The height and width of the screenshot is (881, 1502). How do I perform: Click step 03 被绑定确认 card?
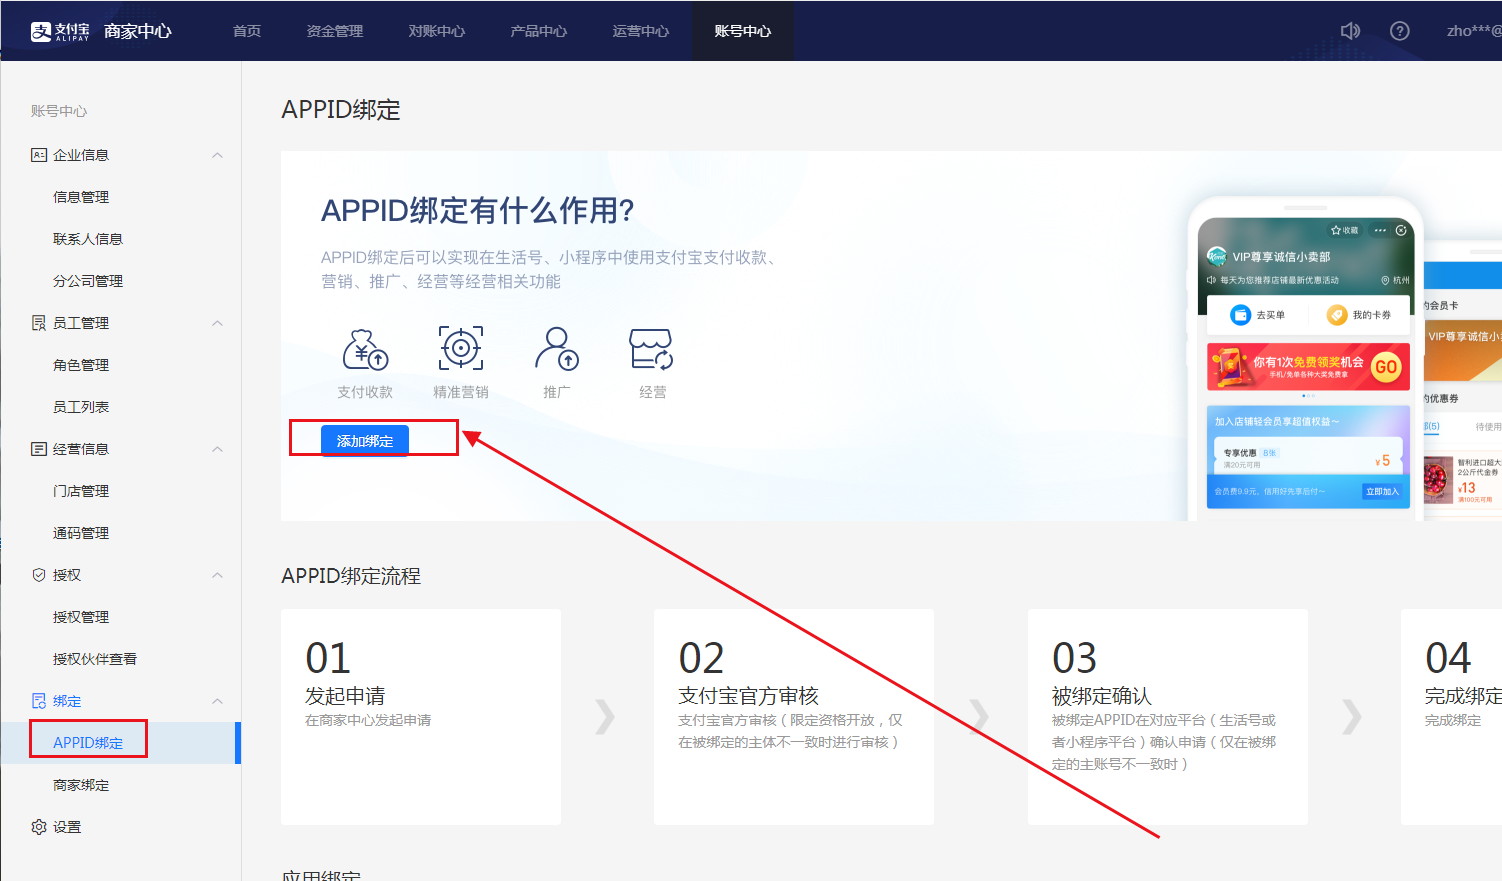1168,717
